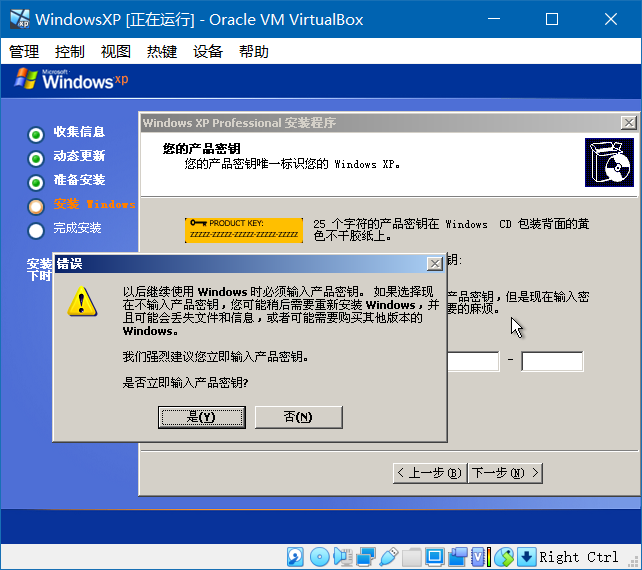Click the 准备安装 step indicator
This screenshot has height=570, width=642.
(x=36, y=183)
